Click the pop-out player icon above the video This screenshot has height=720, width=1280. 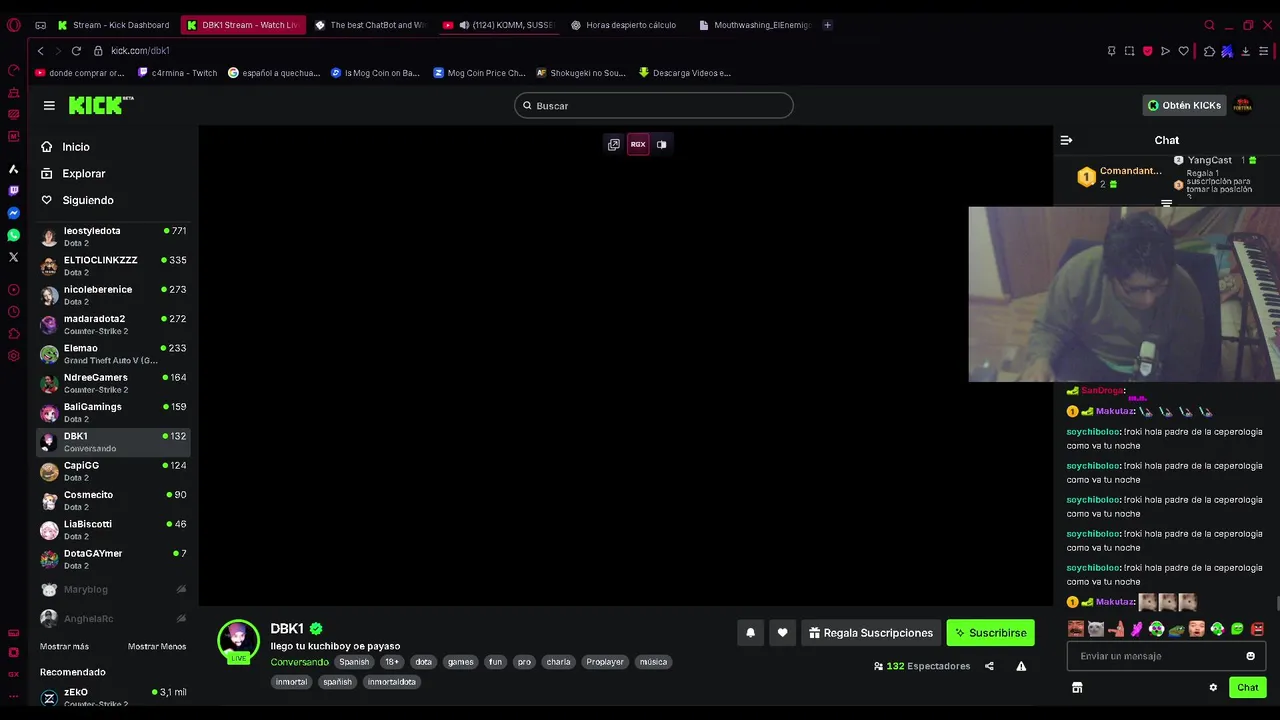click(x=614, y=144)
